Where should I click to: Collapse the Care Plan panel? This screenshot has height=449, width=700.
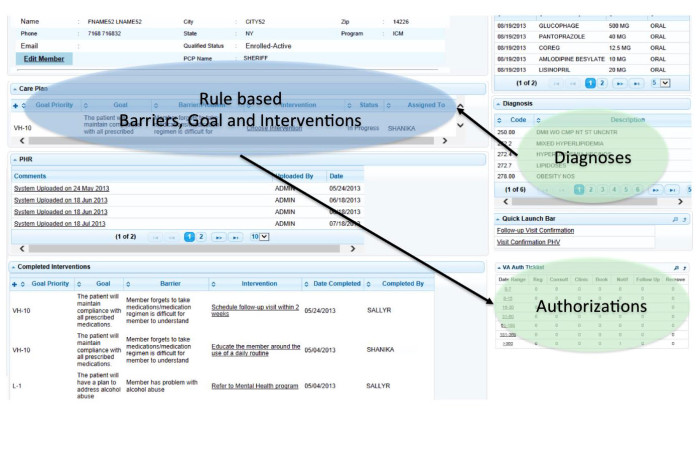15,89
